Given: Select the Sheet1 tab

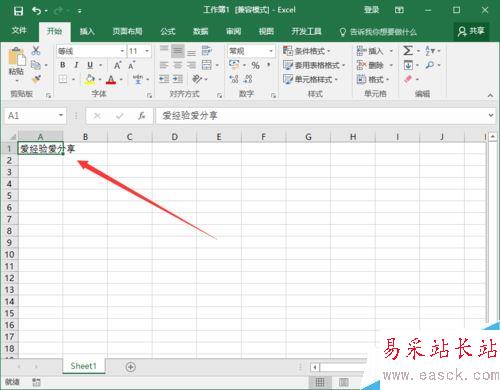Looking at the screenshot, I should pos(83,366).
